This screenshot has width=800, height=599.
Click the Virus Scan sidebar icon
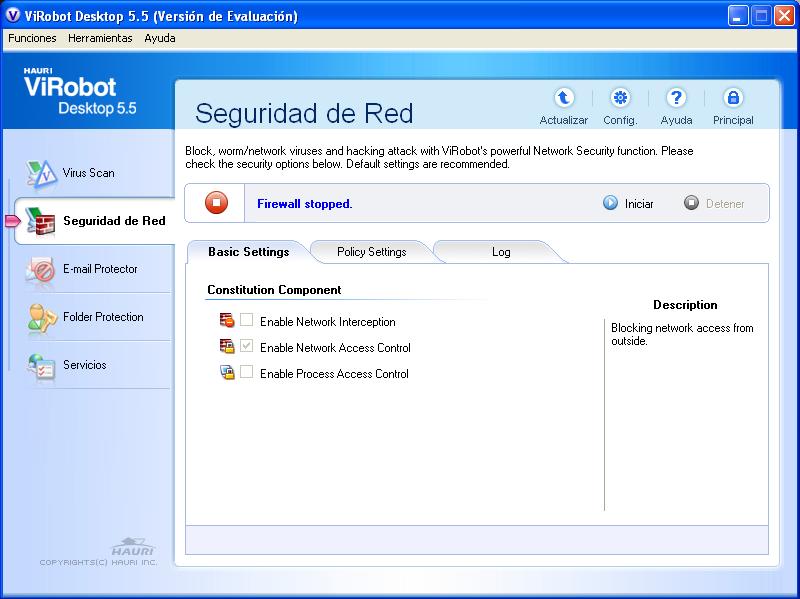(41, 173)
